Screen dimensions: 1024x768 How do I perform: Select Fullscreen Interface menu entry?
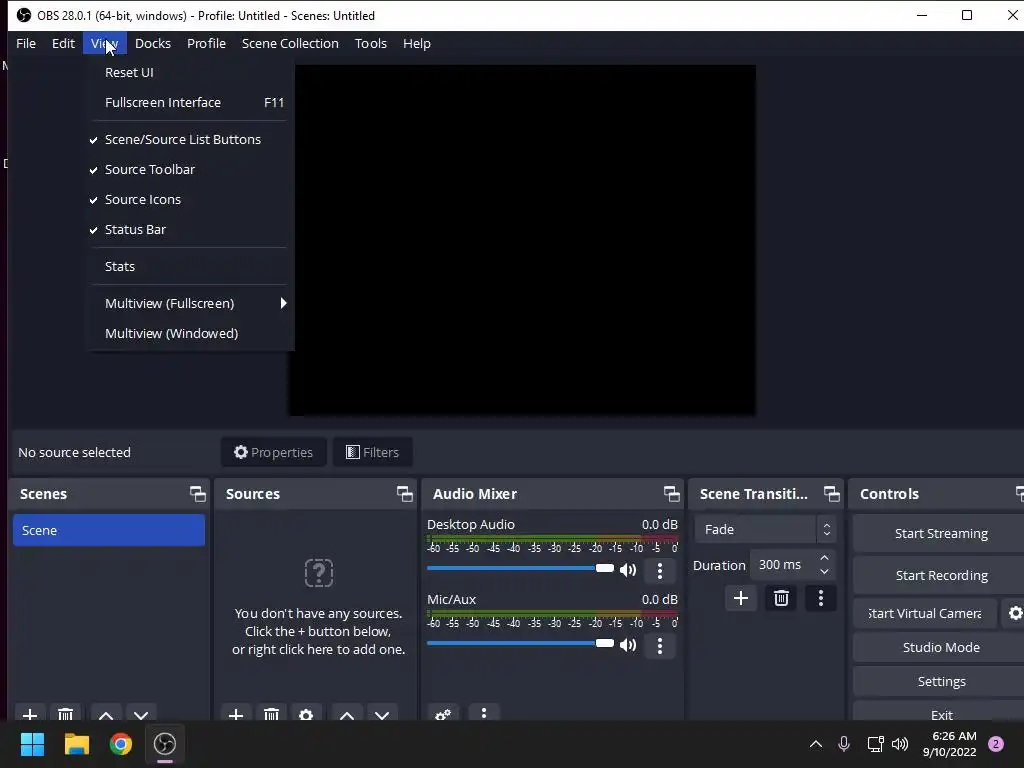[x=190, y=103]
